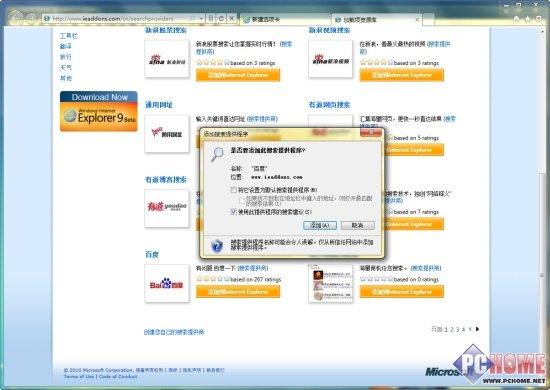Open the 搜索提供商 link in the 百度 description
Image resolution: width=550 pixels, height=390 pixels.
(x=253, y=268)
